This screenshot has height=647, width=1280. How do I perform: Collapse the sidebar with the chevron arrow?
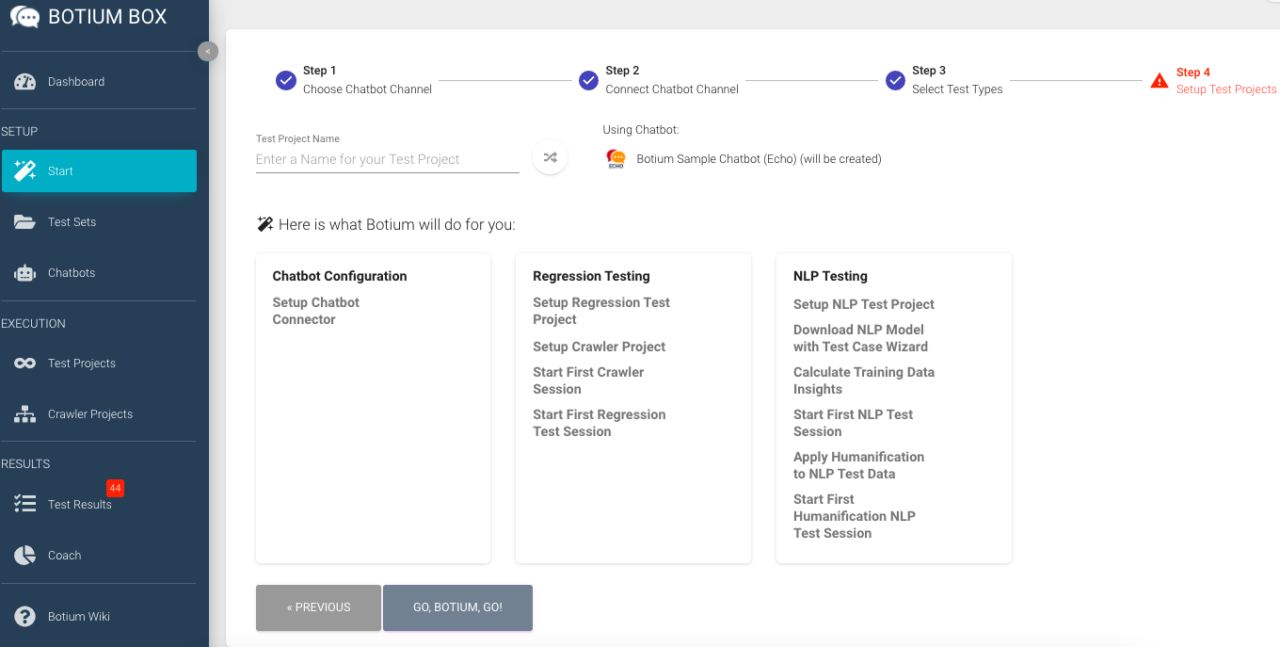click(x=208, y=51)
